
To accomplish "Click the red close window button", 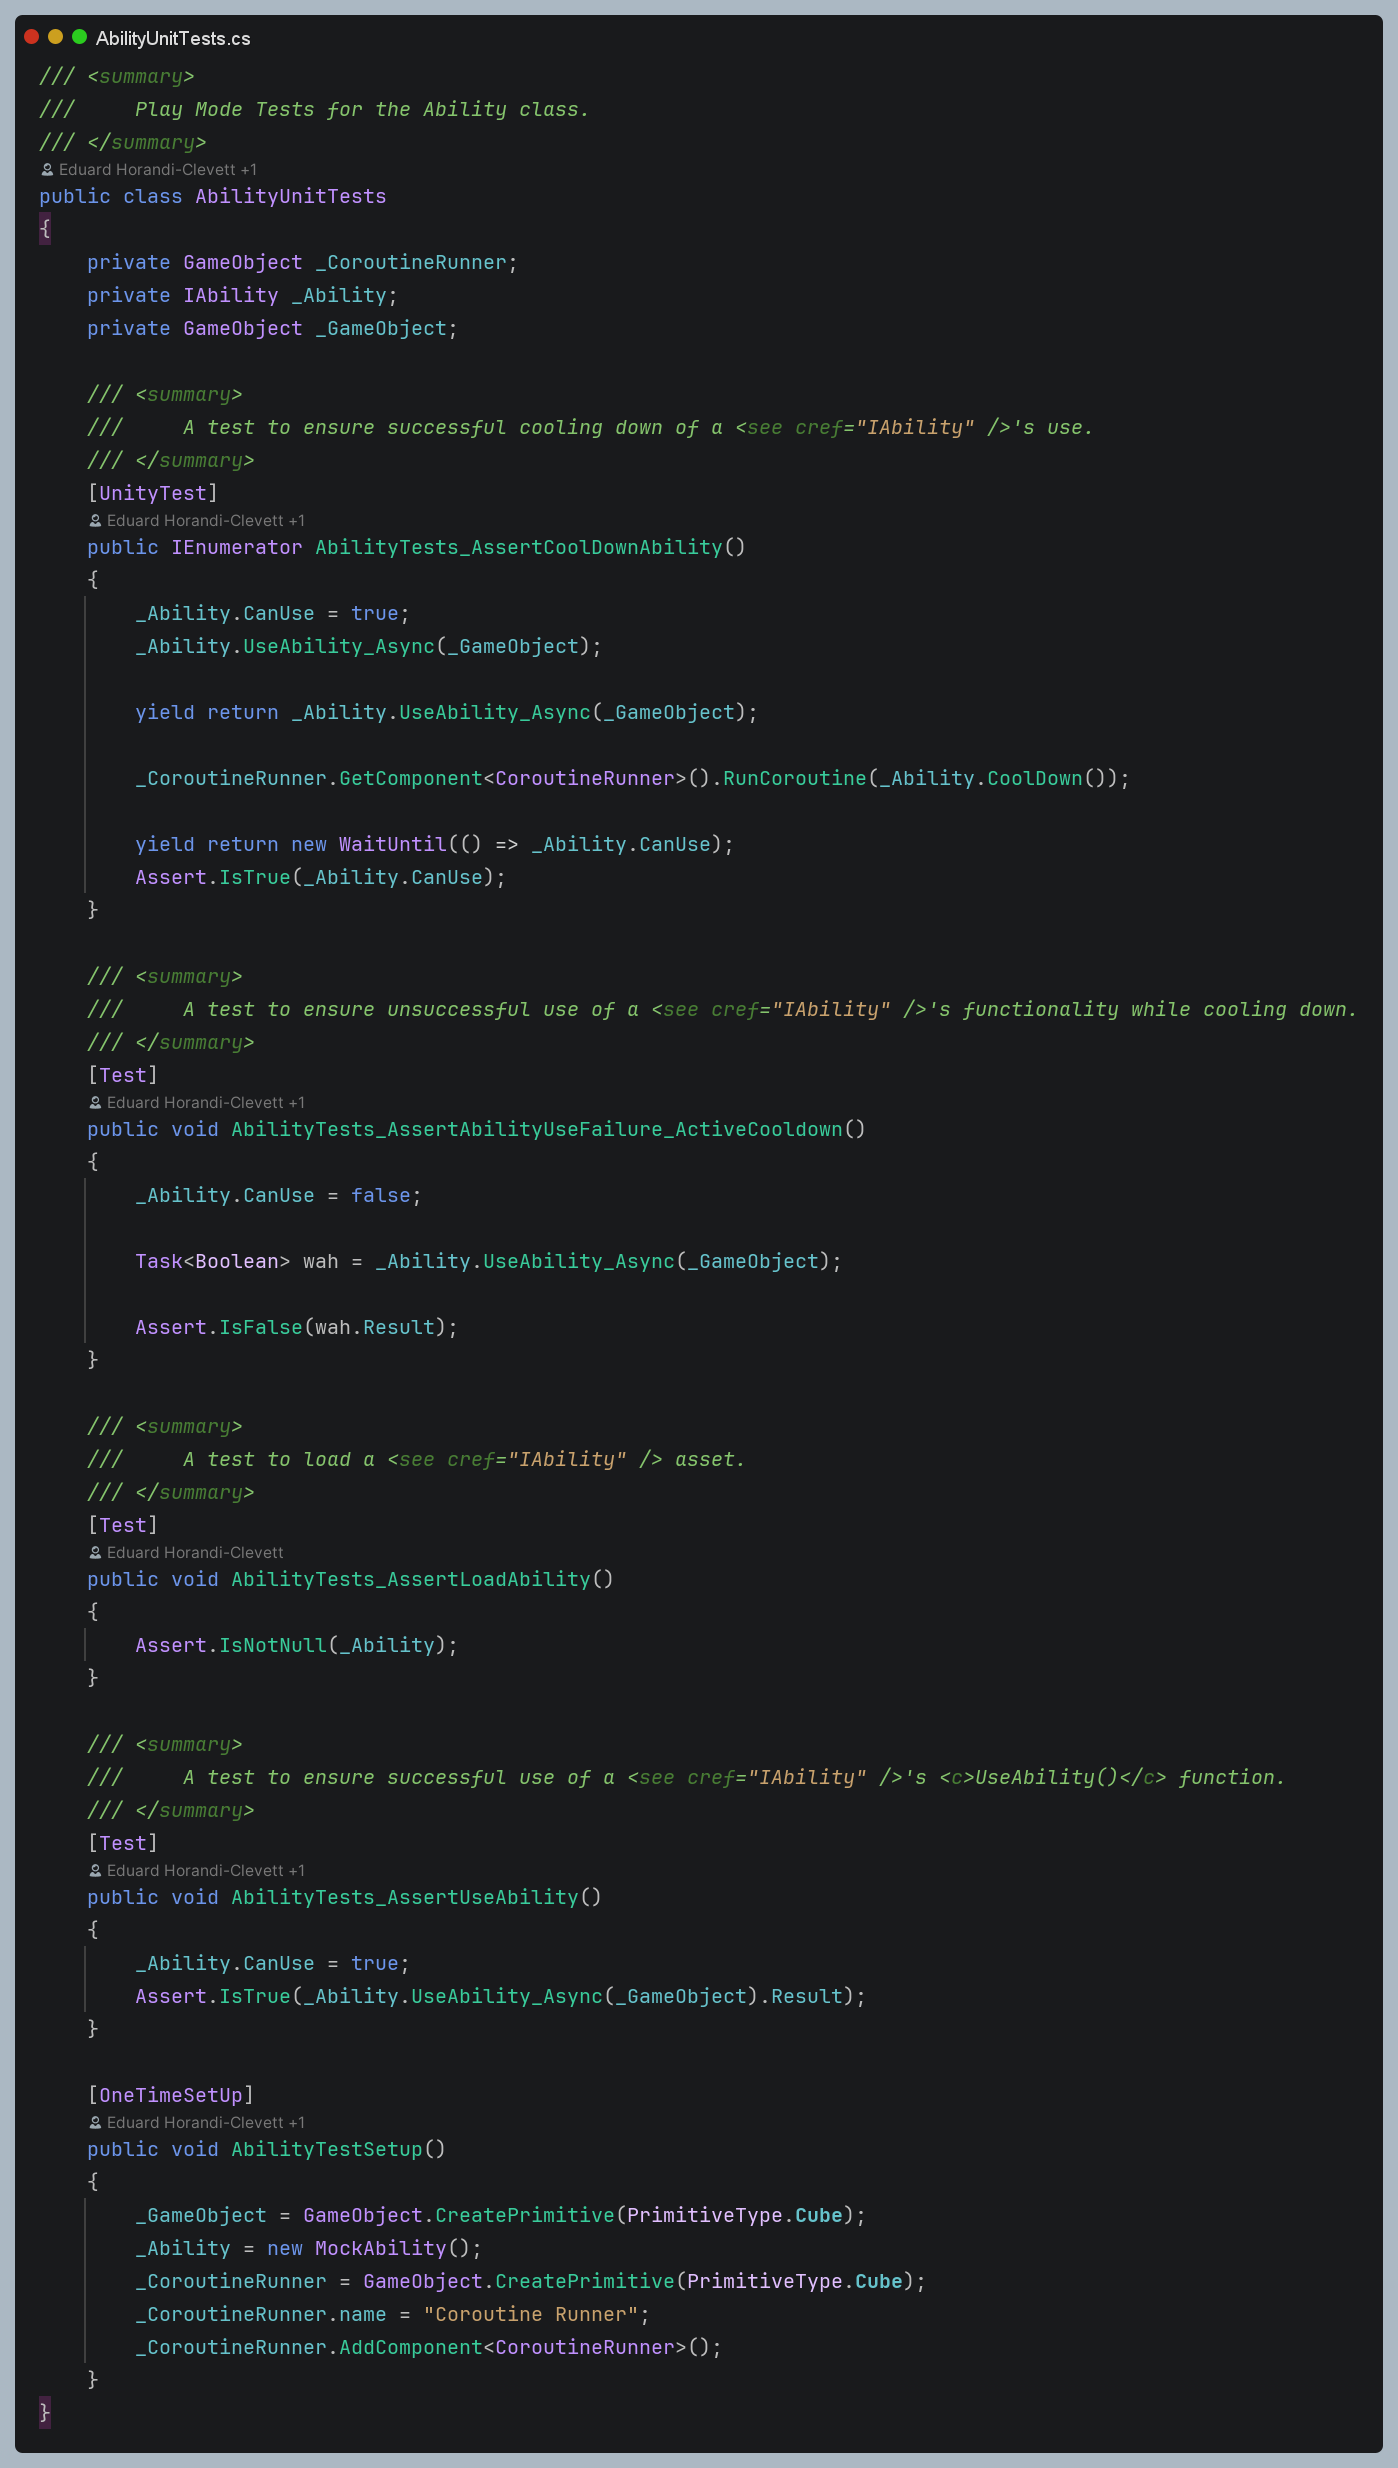I will point(32,37).
